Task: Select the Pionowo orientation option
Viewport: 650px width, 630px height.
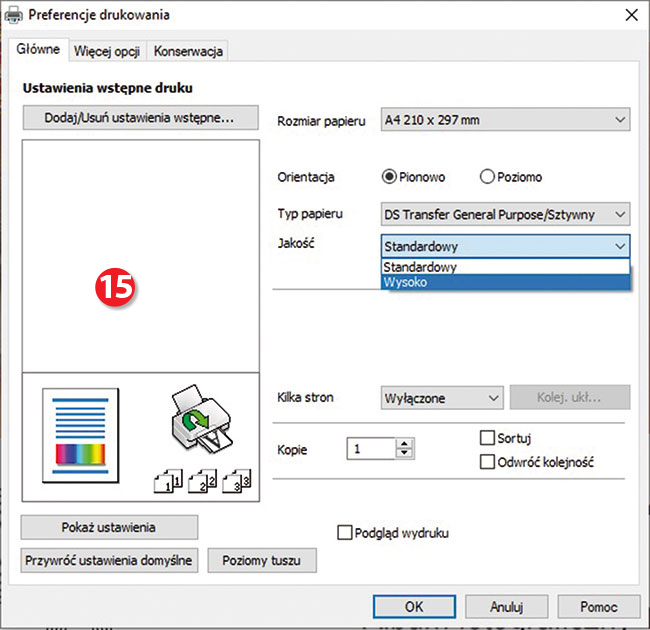Action: 390,177
